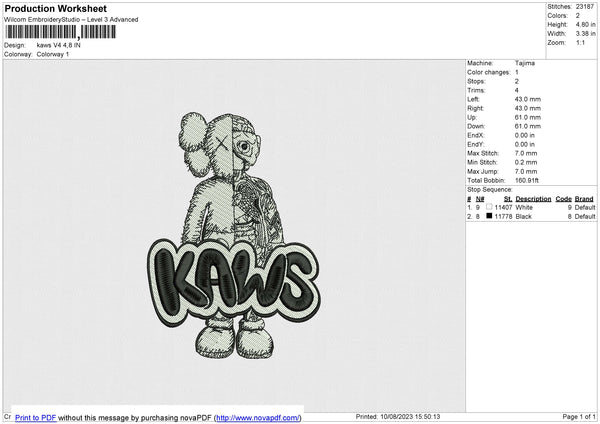The image size is (600, 424).
Task: Click the White thread color swatch
Action: (x=489, y=207)
